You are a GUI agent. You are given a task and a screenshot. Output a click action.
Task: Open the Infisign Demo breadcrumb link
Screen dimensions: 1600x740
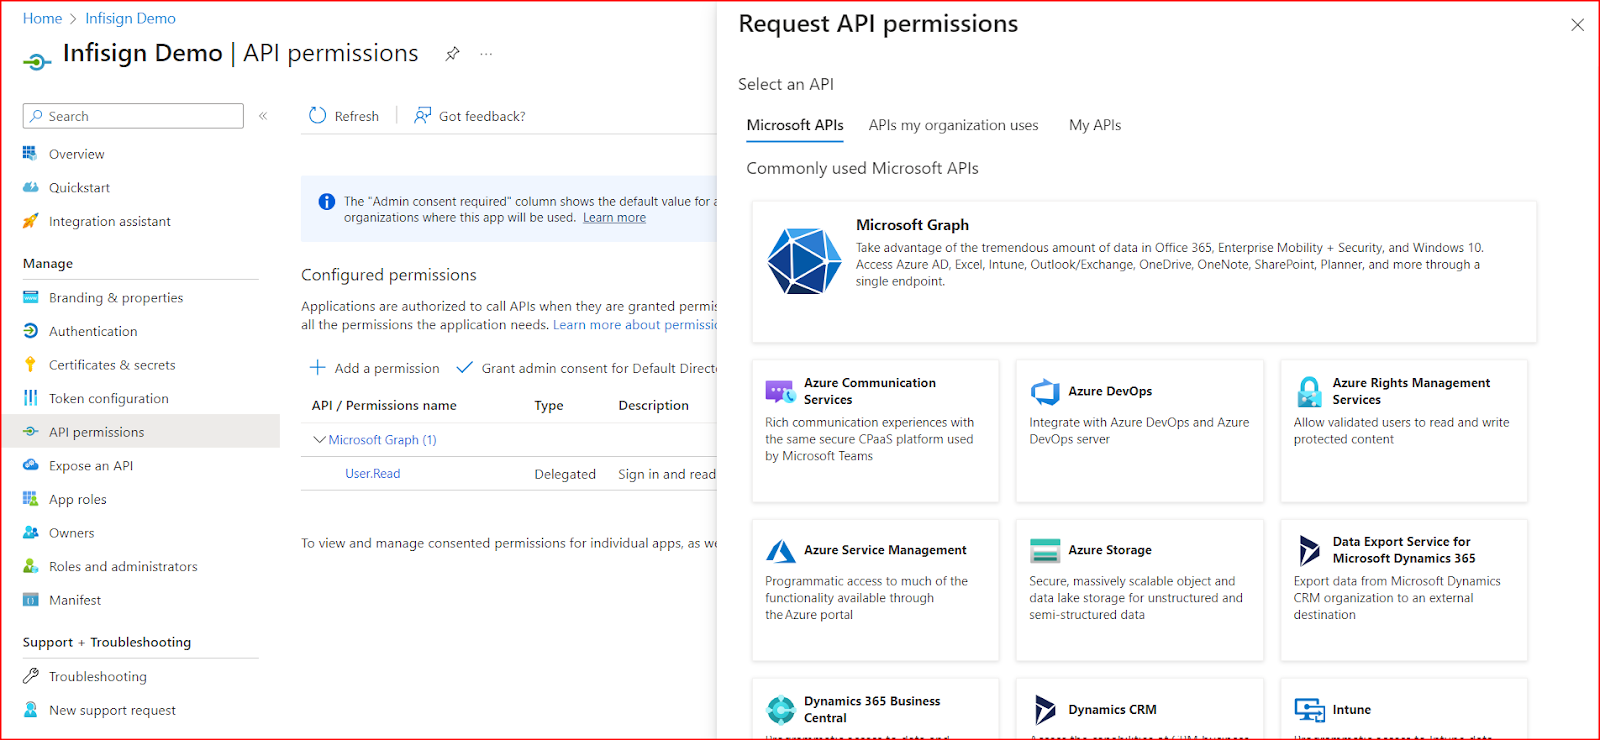(x=130, y=18)
